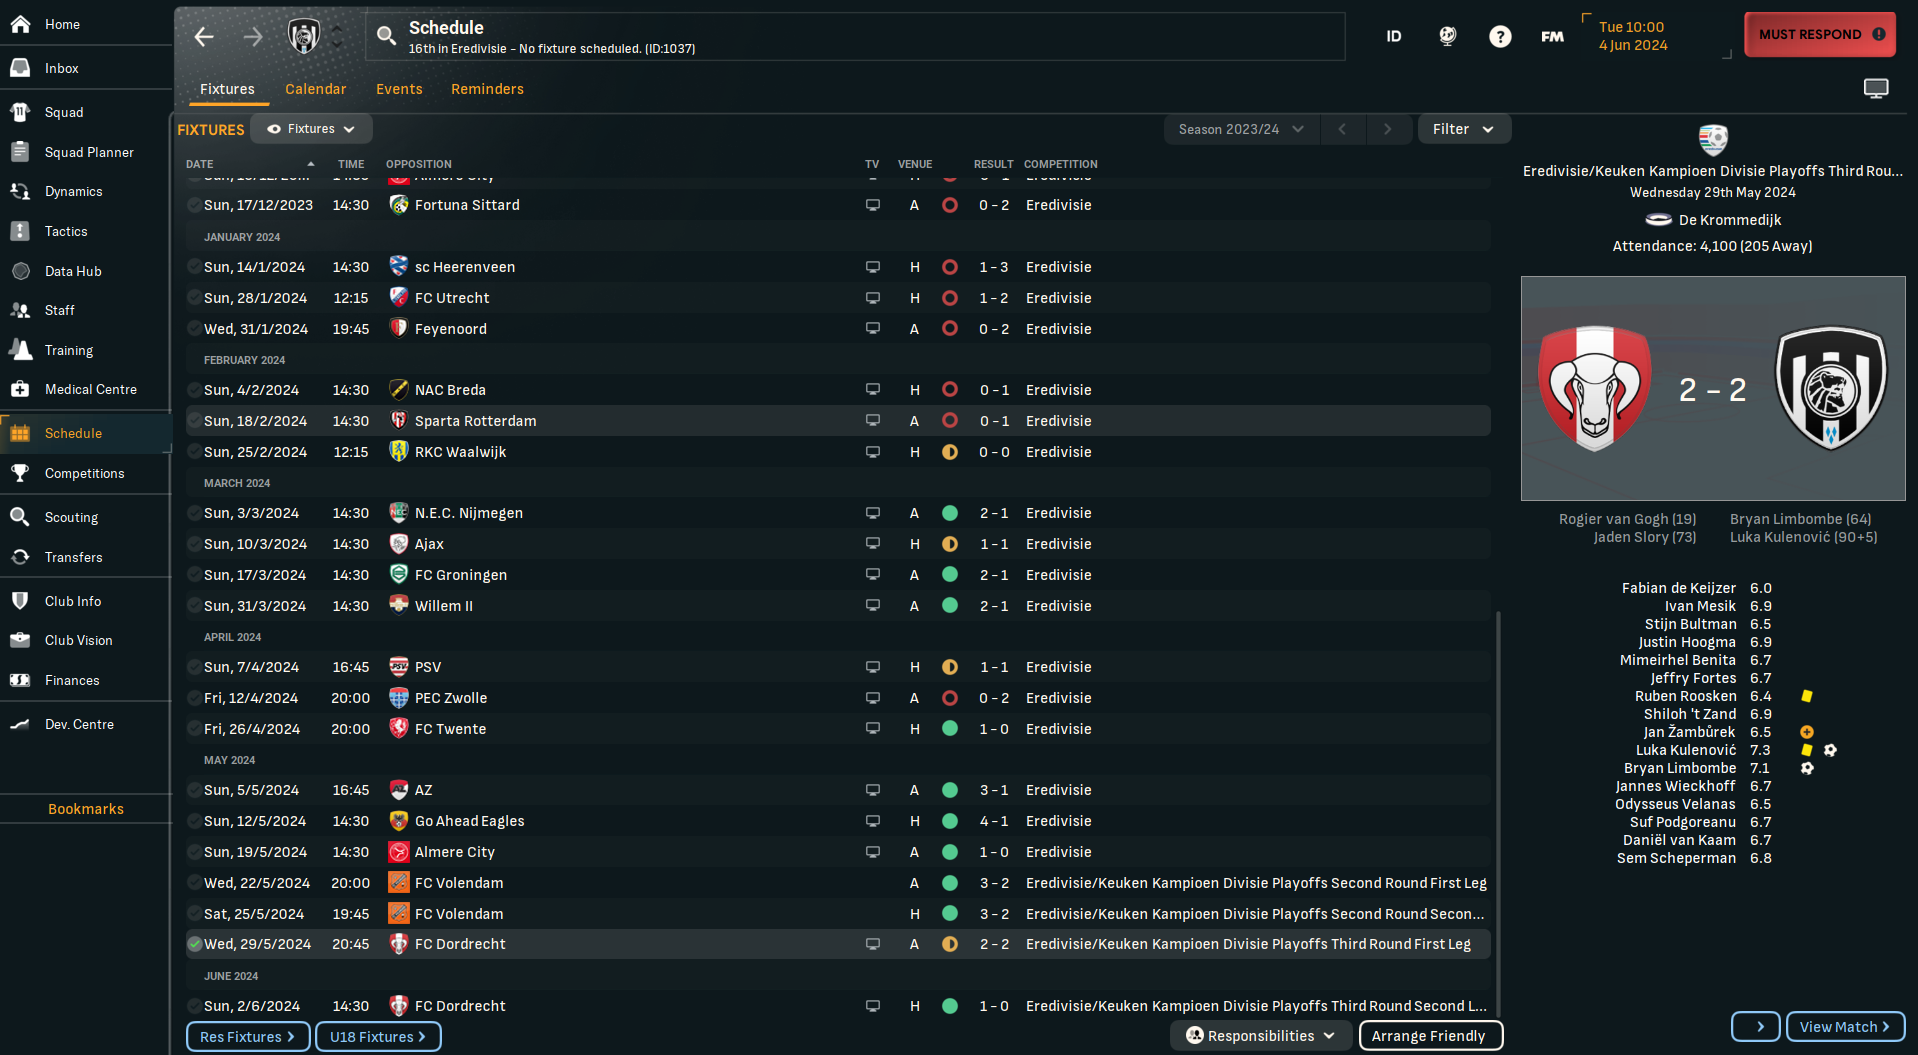Open Data Hub sidebar icon
Screen dimensions: 1918x1055
click(20, 271)
